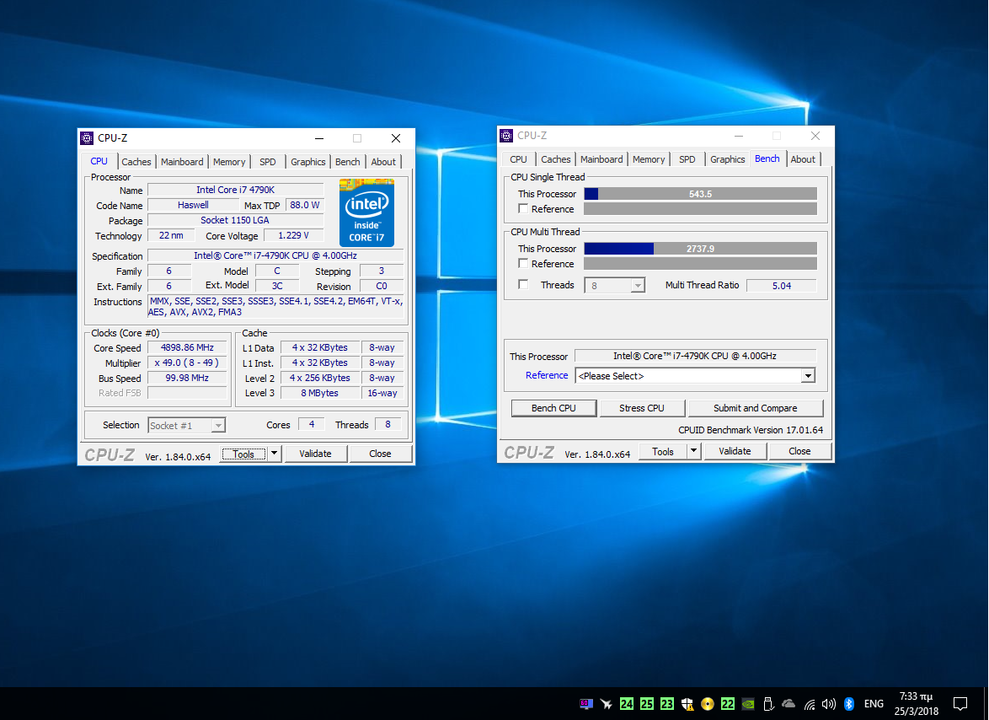This screenshot has height=720, width=989.
Task: Open the OneDrive cloud tray icon
Action: [788, 704]
